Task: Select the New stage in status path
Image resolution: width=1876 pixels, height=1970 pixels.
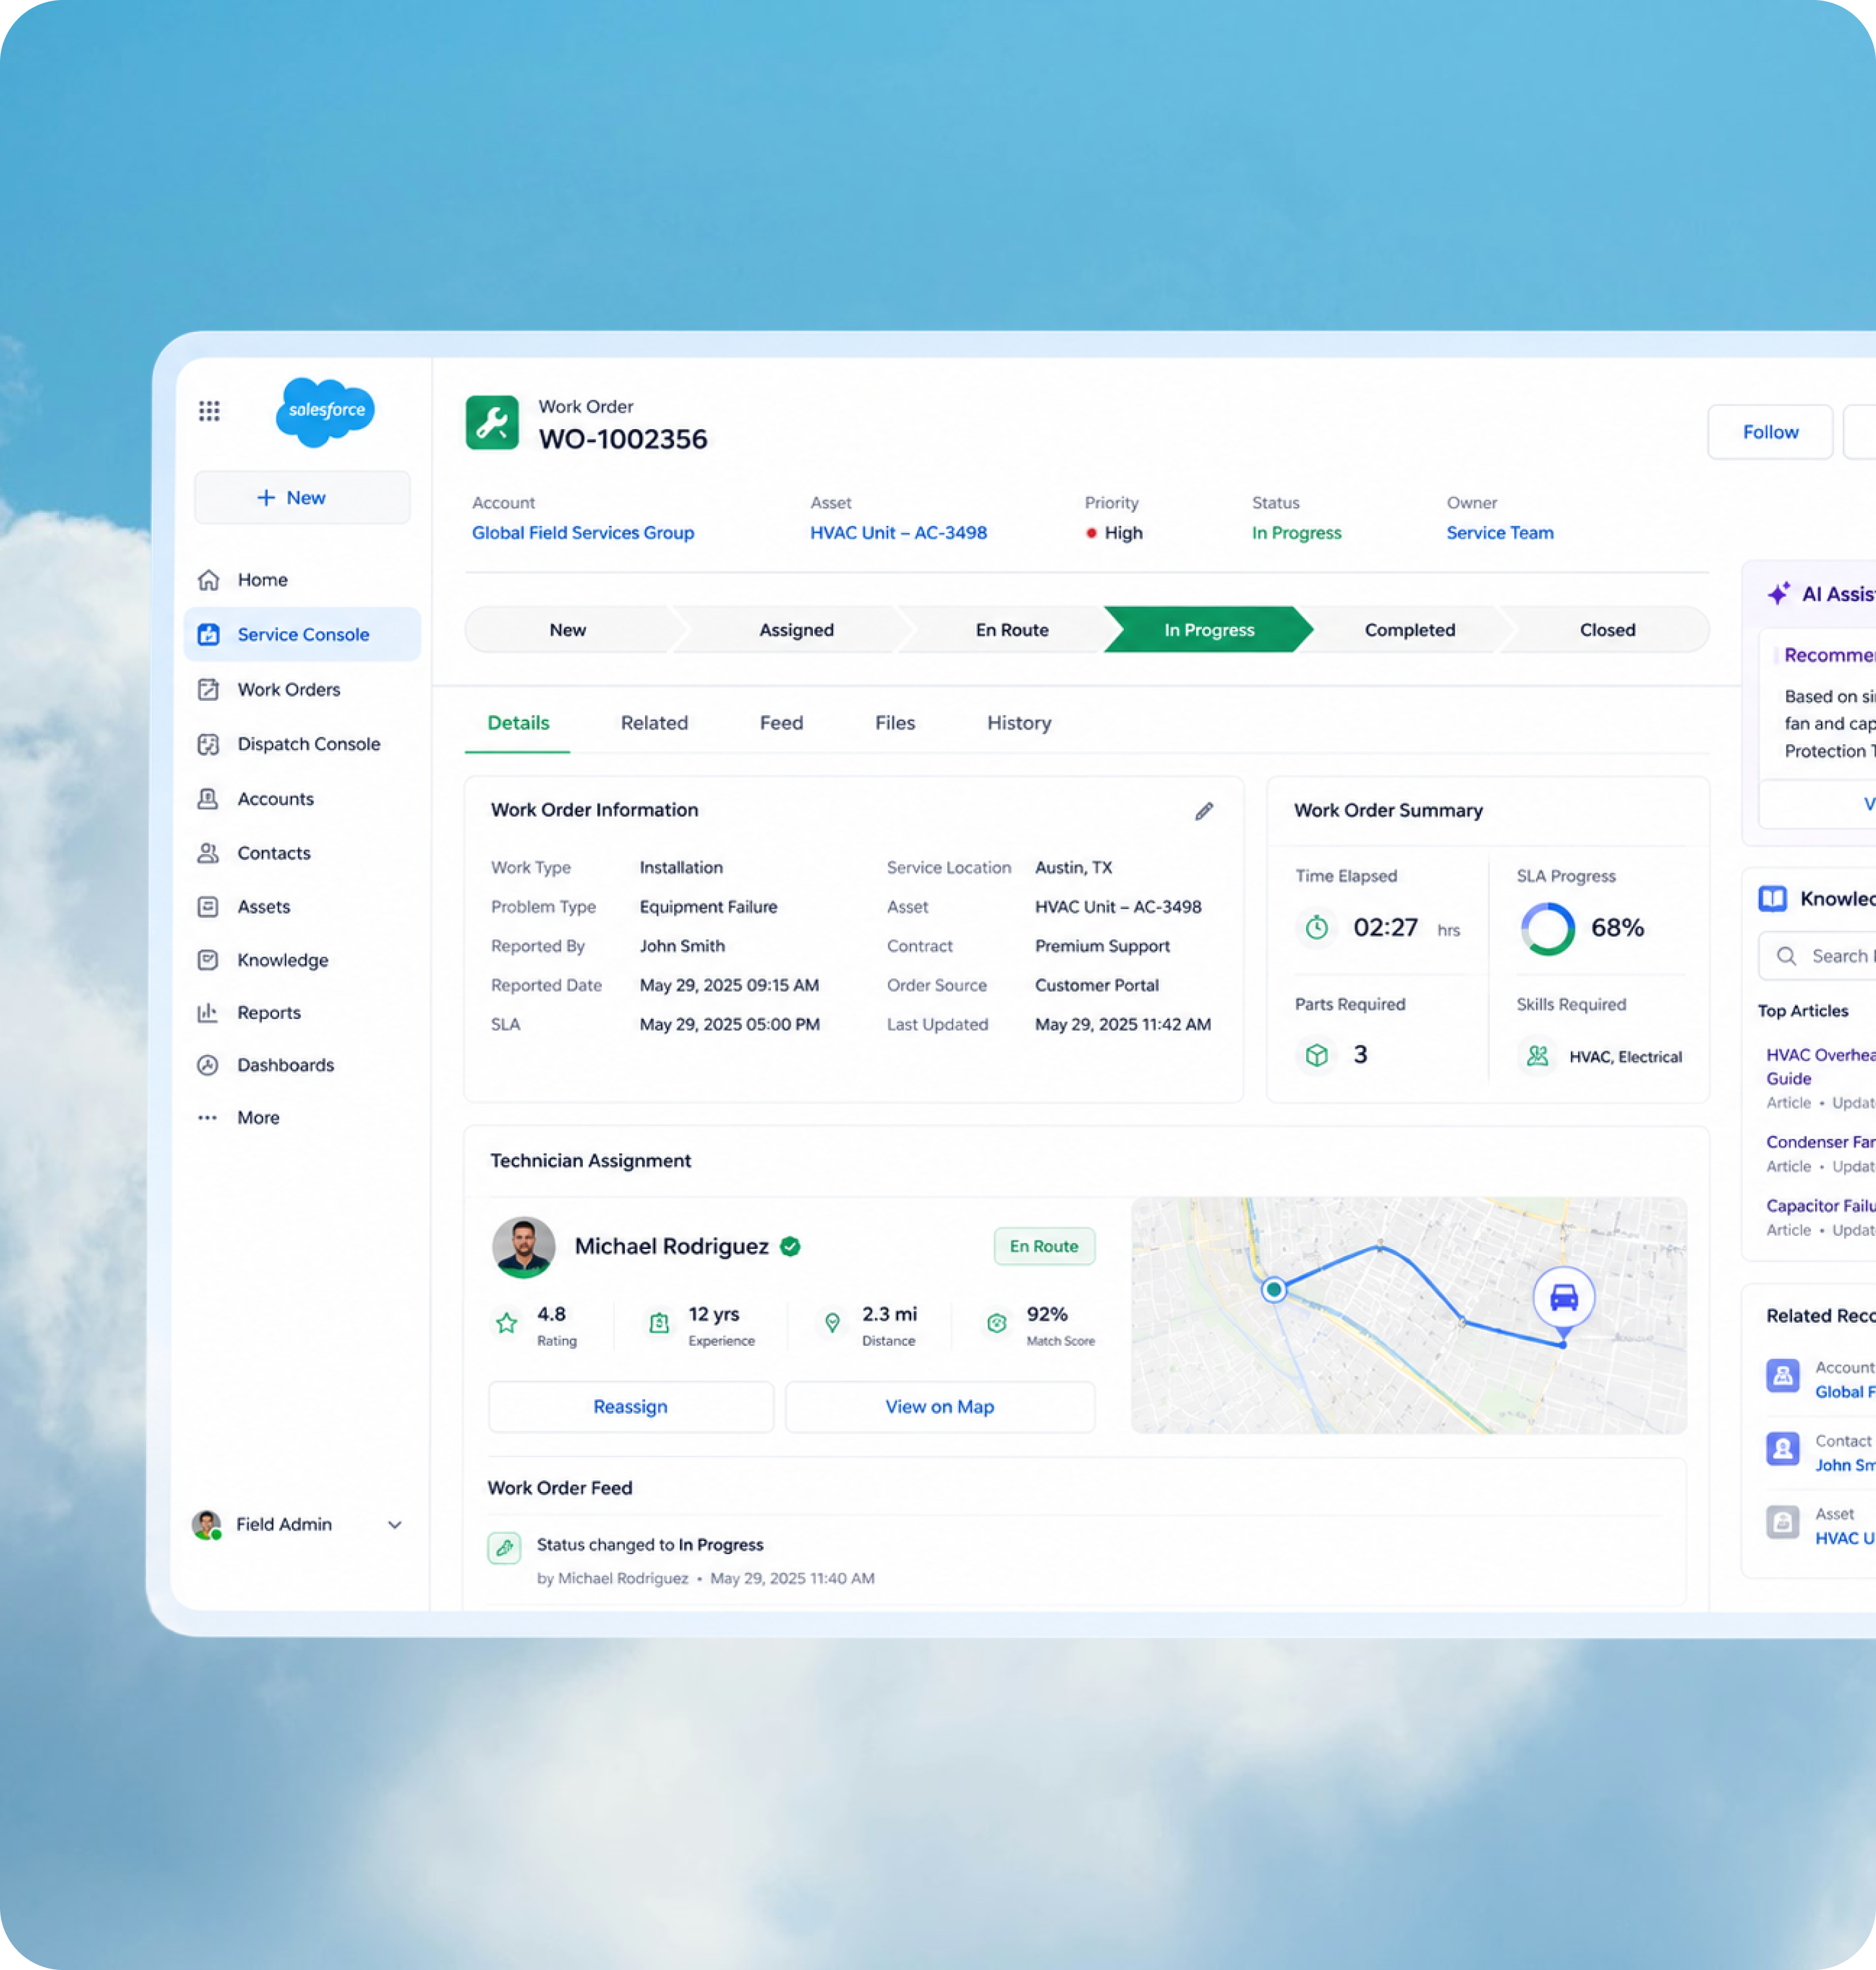Action: coord(568,630)
